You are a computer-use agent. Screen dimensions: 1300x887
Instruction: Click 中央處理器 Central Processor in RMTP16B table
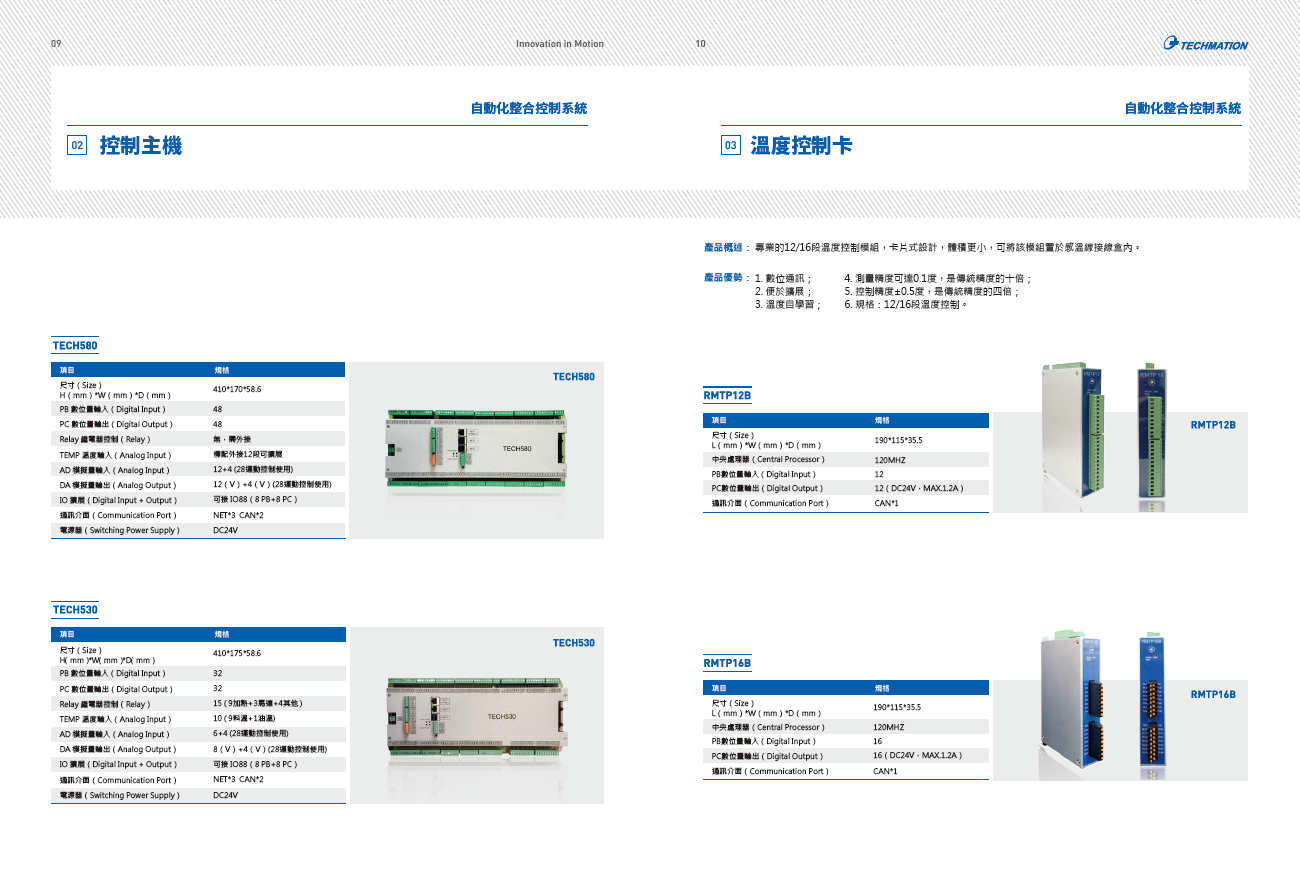(768, 727)
